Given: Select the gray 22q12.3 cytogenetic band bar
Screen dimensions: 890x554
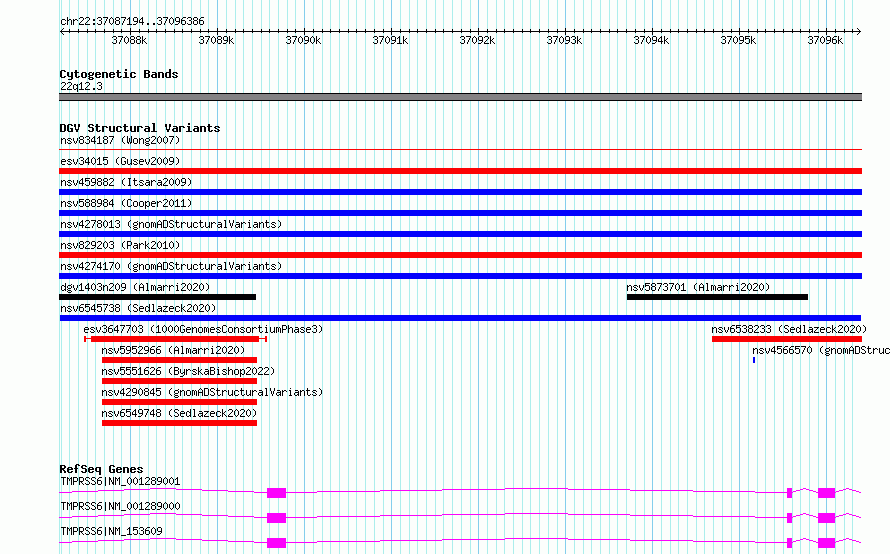Looking at the screenshot, I should 460,97.
